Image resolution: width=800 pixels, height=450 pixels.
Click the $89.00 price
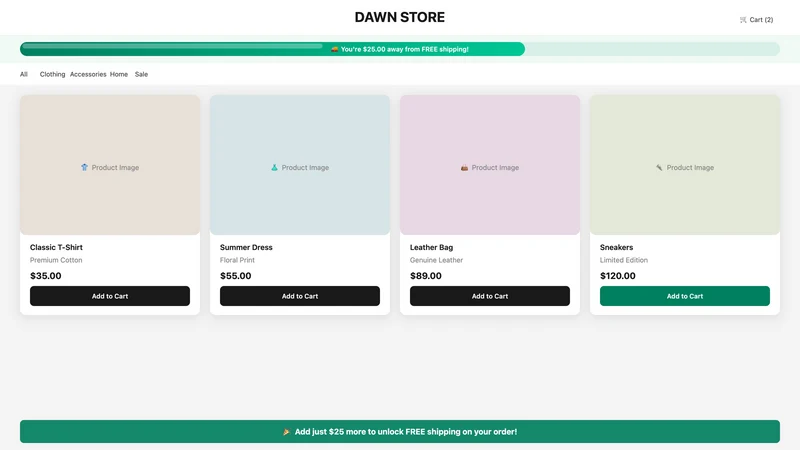pyautogui.click(x=426, y=276)
